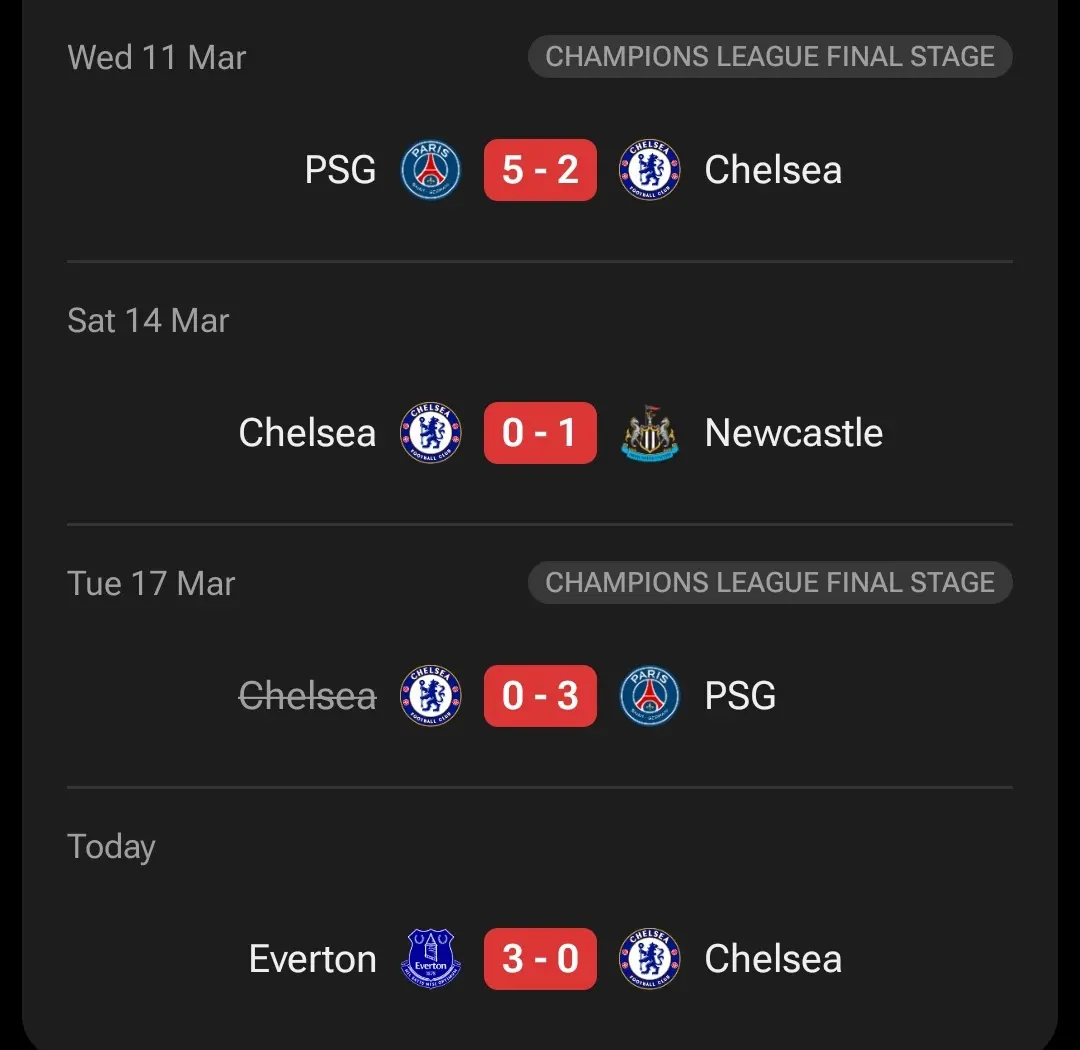Click the Everton club crest
Image resolution: width=1080 pixels, height=1050 pixels.
430,959
